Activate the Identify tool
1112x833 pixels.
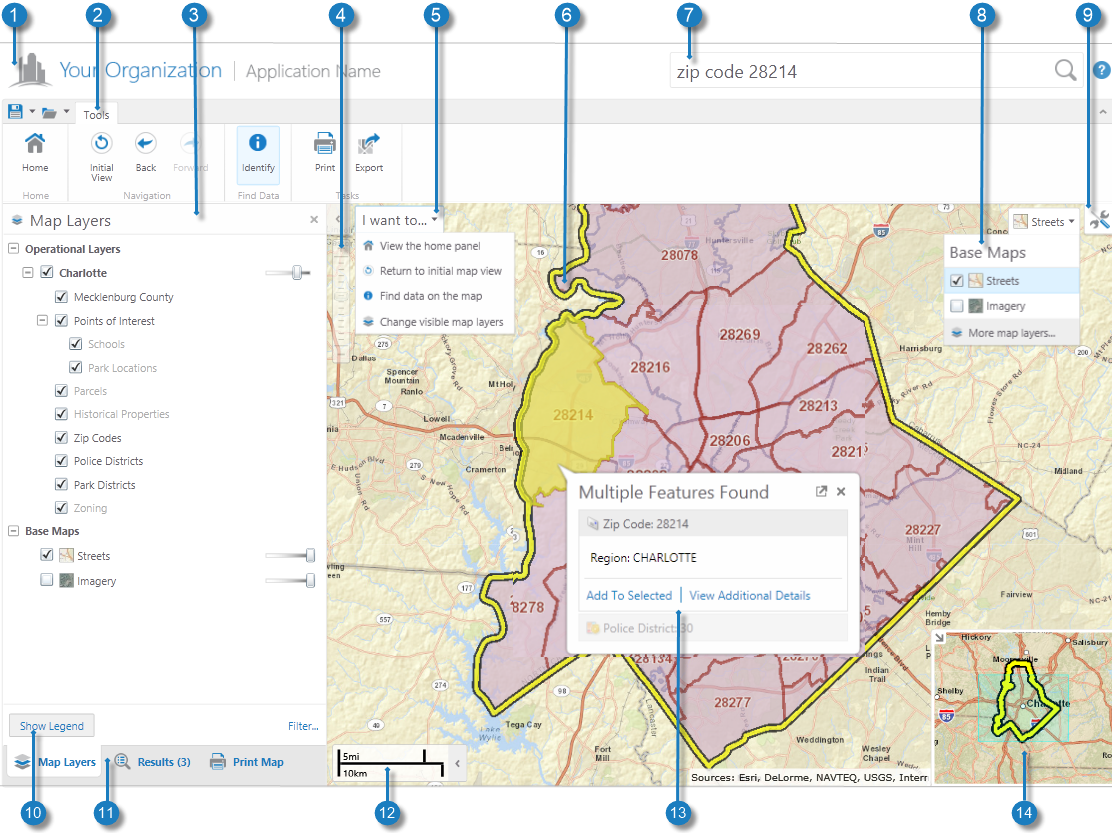coord(257,144)
